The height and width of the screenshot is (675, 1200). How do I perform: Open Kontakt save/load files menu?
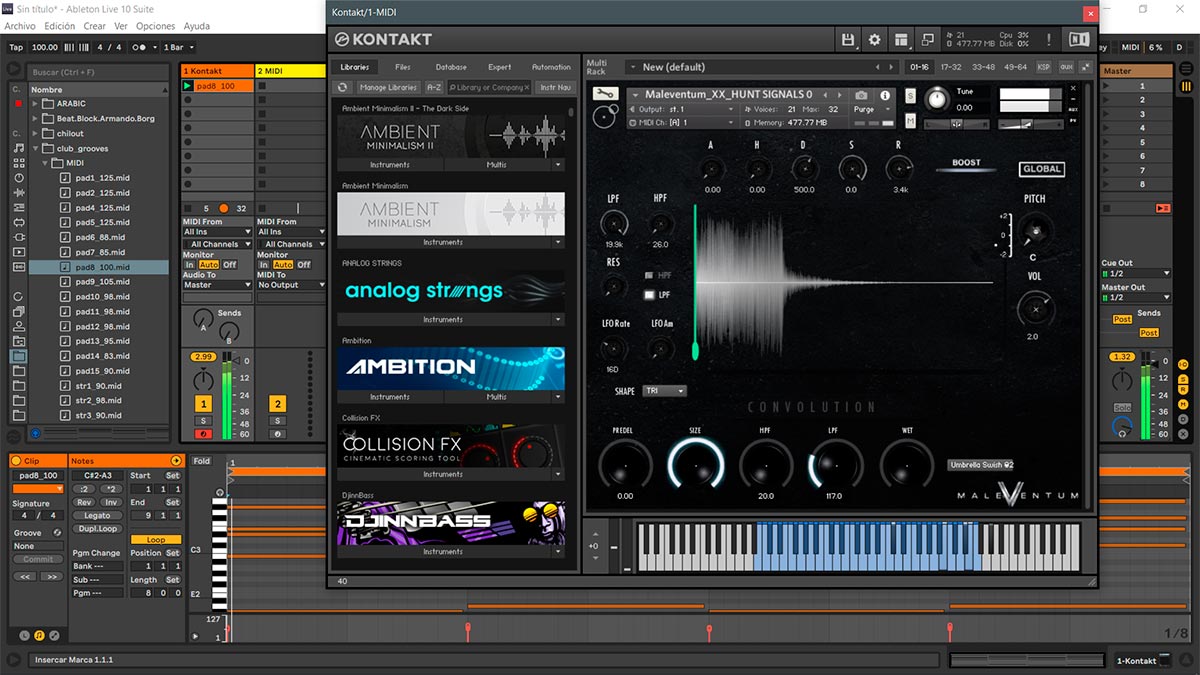(x=848, y=39)
